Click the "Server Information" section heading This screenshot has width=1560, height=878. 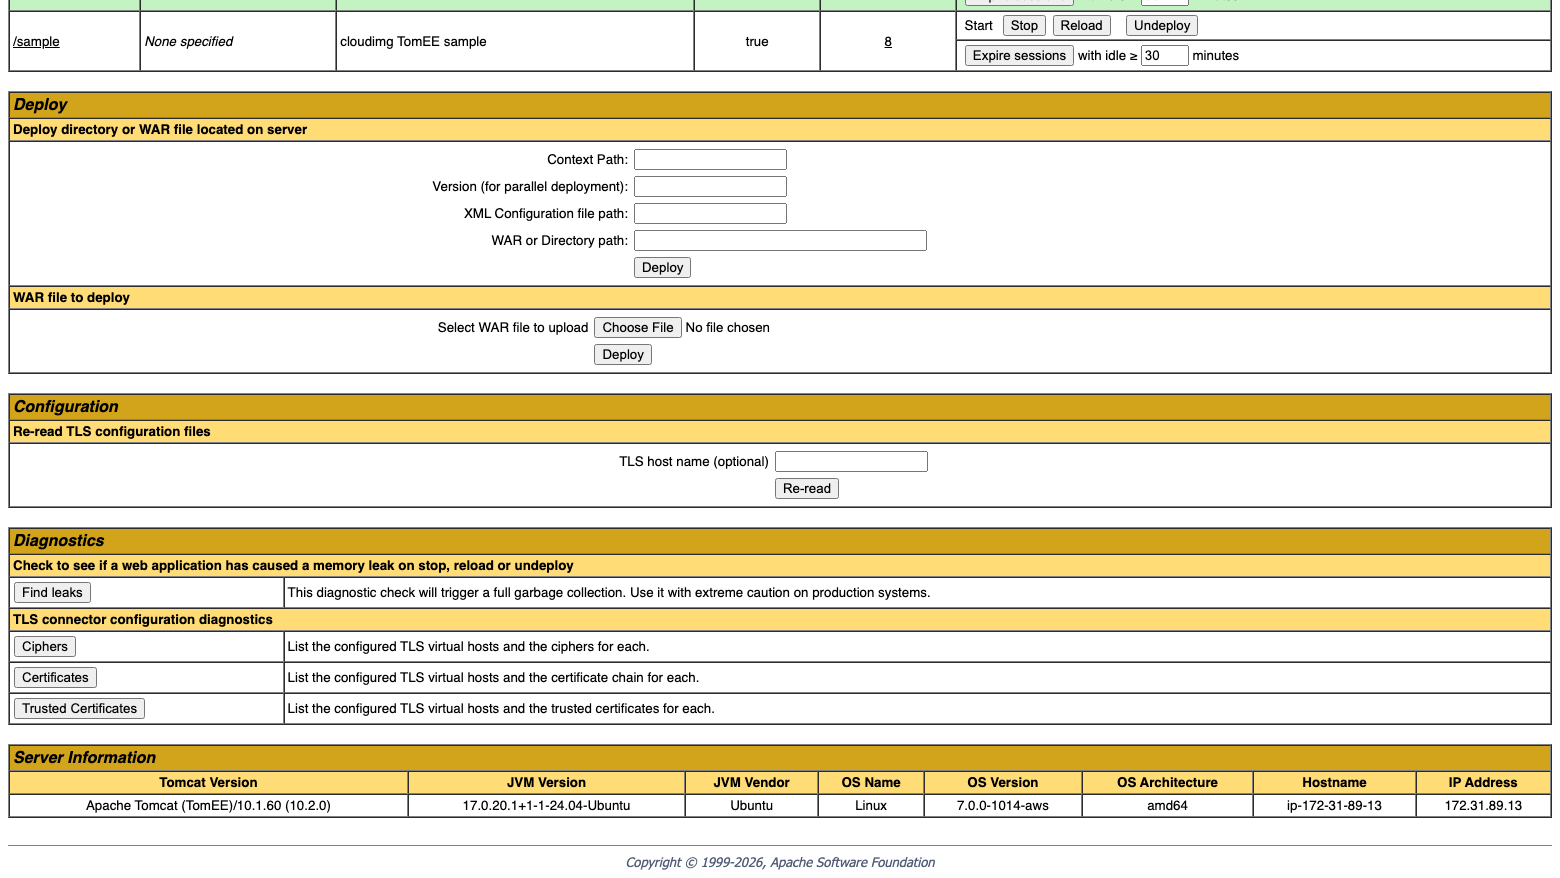click(85, 758)
